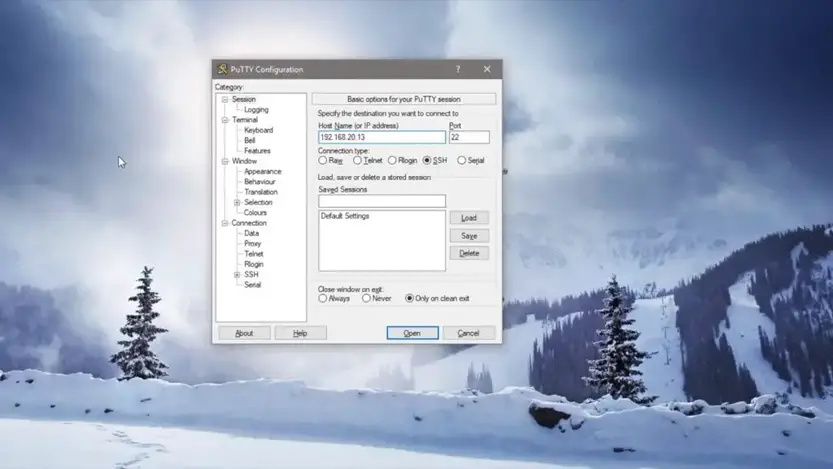833x469 pixels.
Task: Select the Serial connection type radio button
Action: point(462,160)
